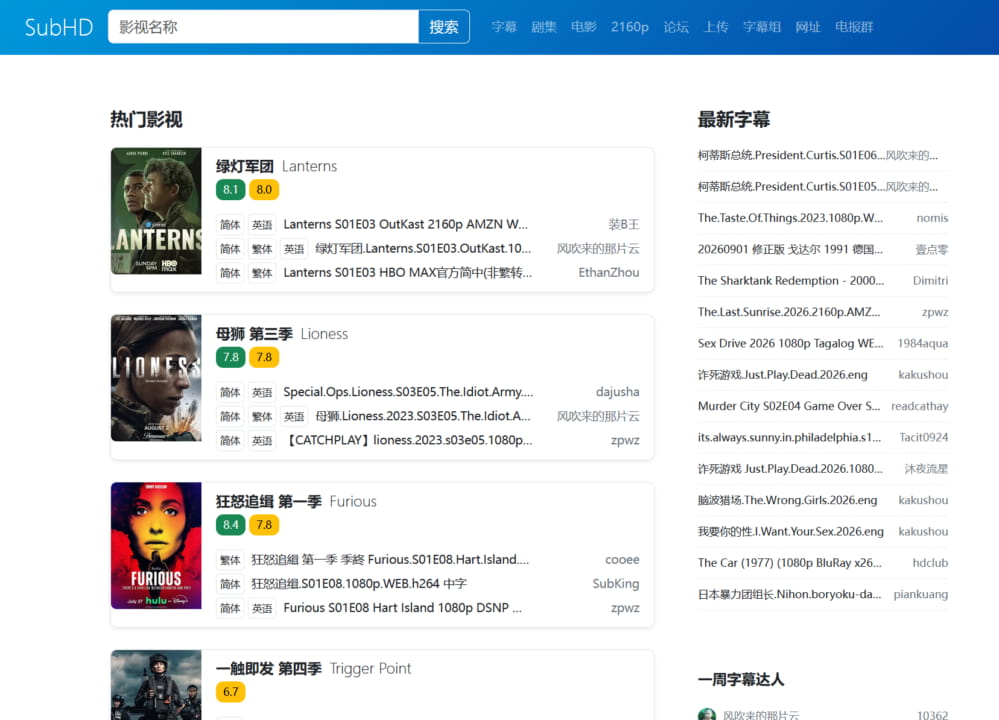Open latest subtitle Murder City S02E04 Game Over
Viewport: 999px width, 720px height.
pos(789,406)
